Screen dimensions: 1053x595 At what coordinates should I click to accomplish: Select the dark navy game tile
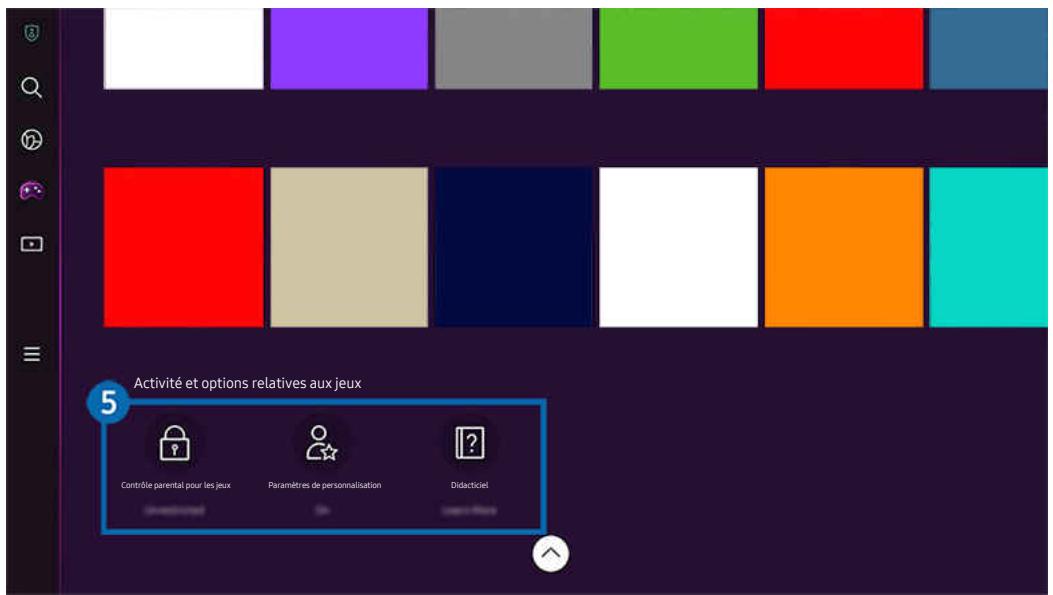click(x=514, y=247)
